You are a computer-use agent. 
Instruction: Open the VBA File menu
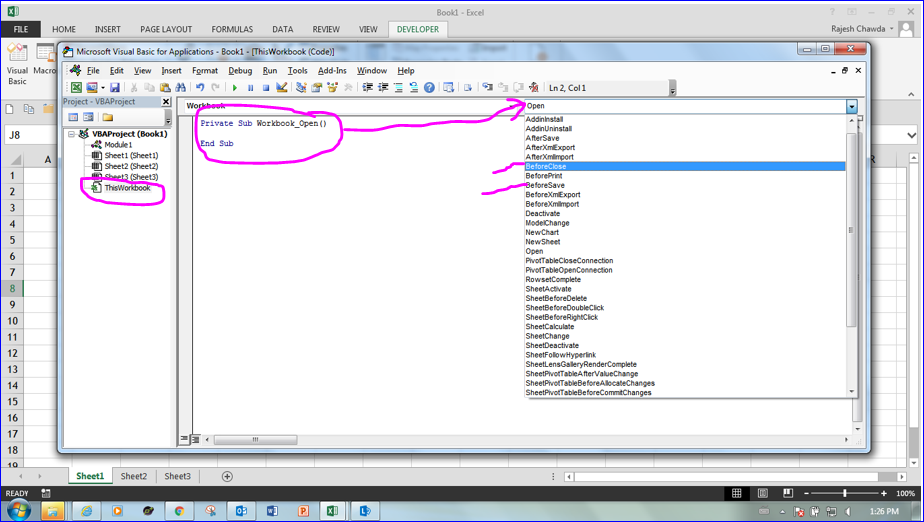[x=93, y=71]
